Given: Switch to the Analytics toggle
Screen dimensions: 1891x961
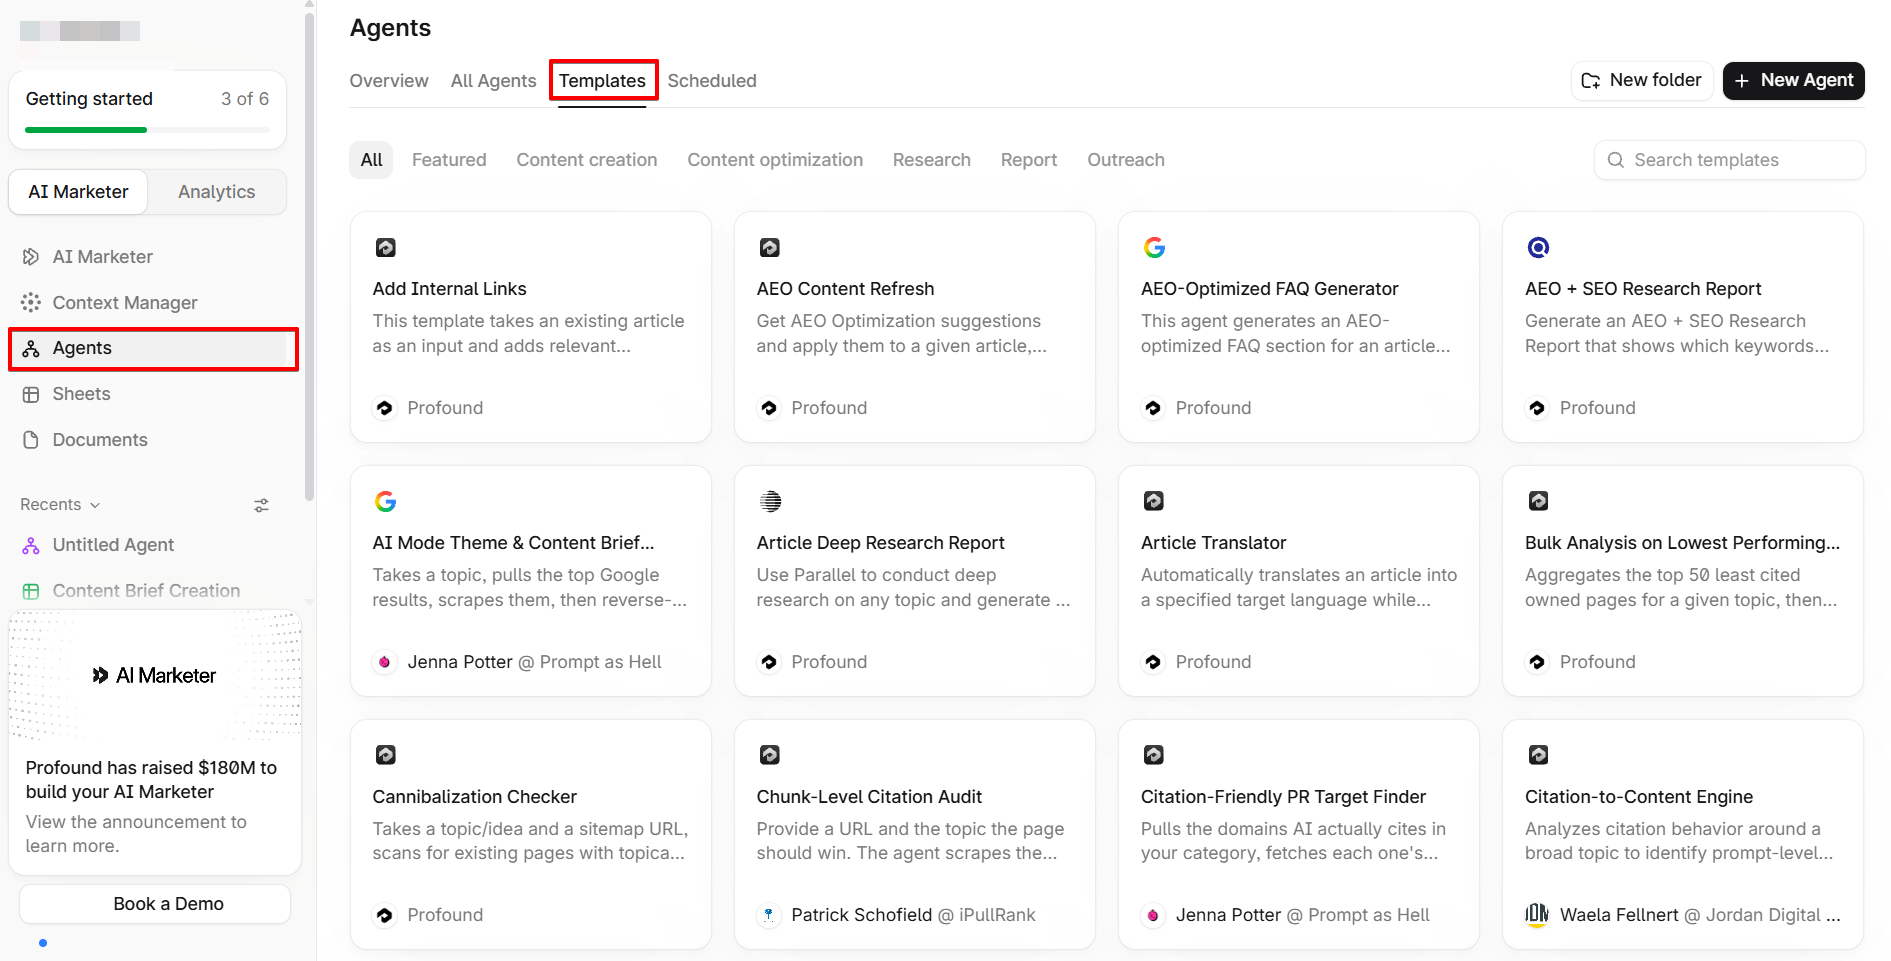Looking at the screenshot, I should [x=216, y=192].
